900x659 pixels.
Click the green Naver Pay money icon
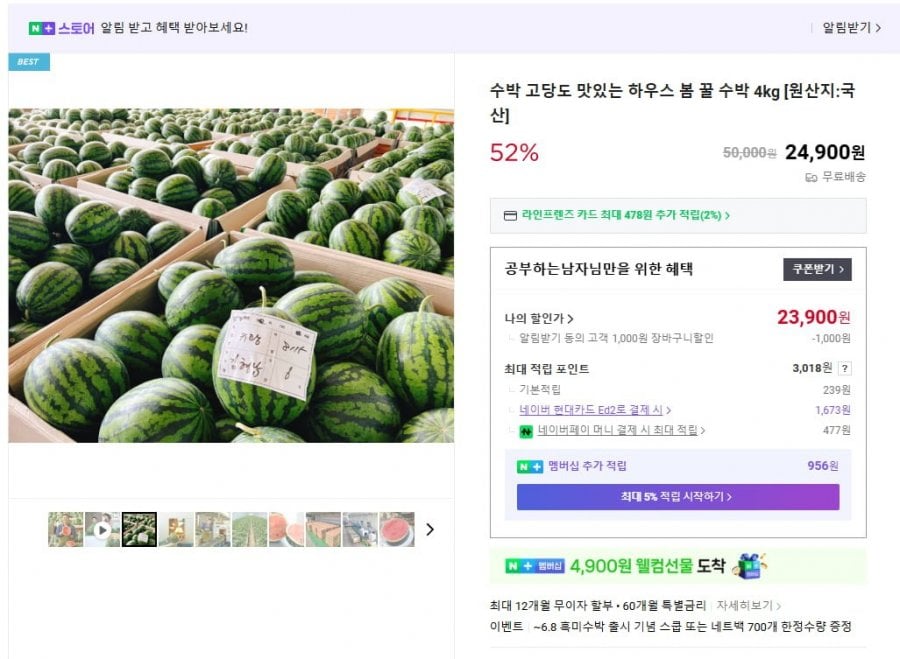tap(525, 431)
